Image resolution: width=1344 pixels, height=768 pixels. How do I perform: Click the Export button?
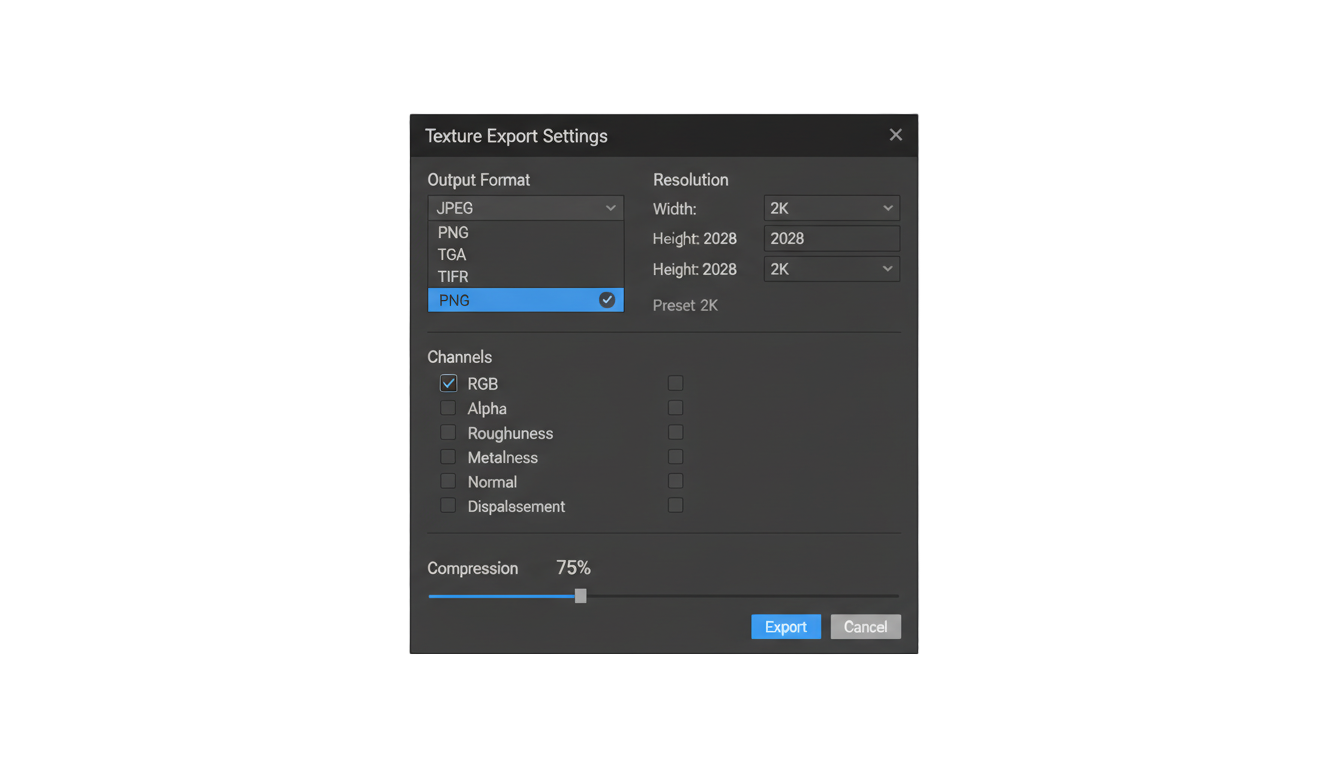coord(786,627)
